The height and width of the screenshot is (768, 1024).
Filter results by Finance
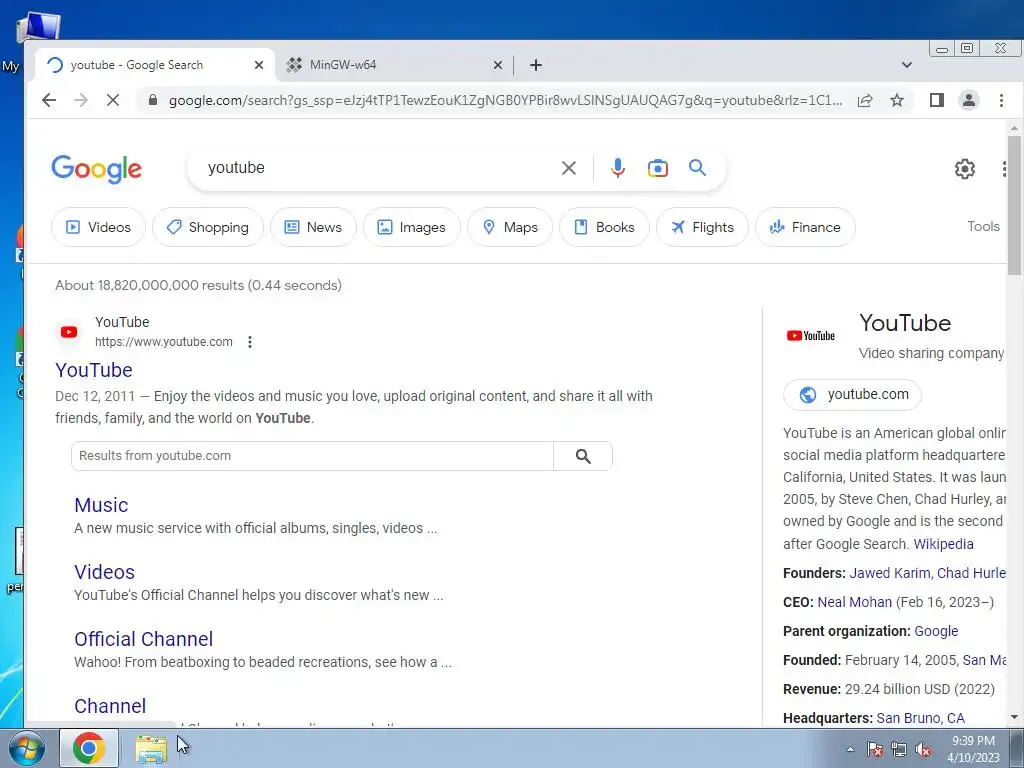pos(805,227)
